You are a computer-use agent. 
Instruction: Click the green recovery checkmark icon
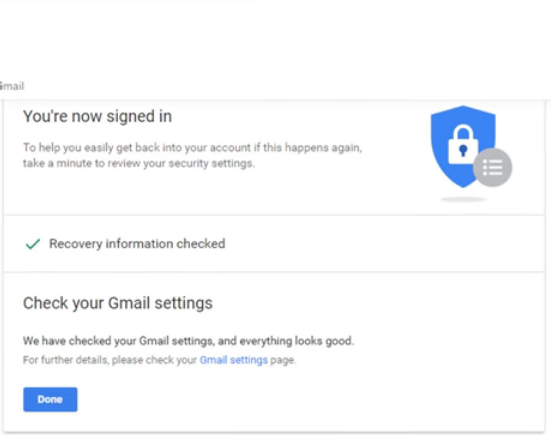click(33, 244)
